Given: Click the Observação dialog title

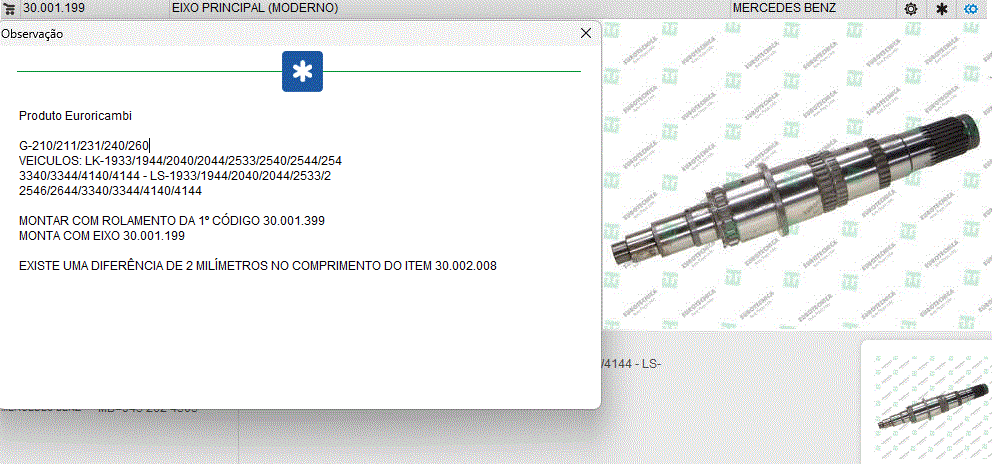Looking at the screenshot, I should [32, 34].
